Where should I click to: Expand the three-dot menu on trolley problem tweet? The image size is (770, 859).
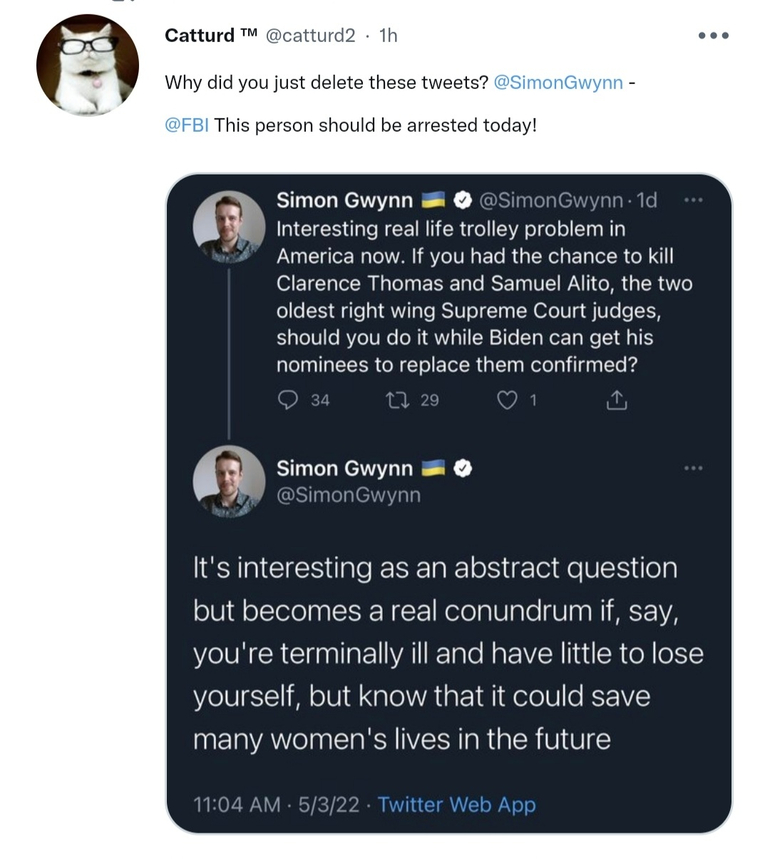click(693, 200)
